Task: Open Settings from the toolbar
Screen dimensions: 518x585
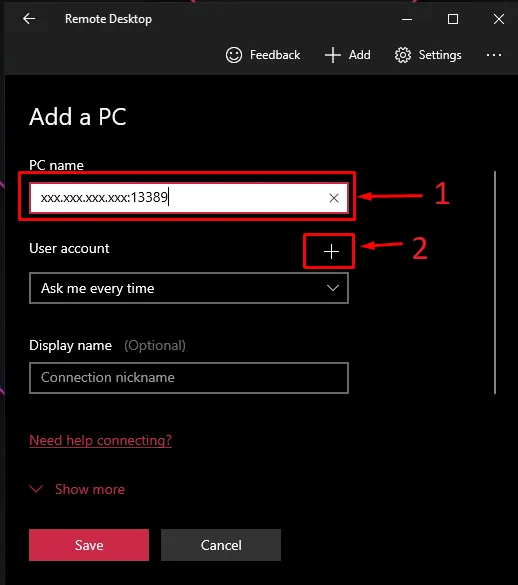Action: (x=428, y=55)
